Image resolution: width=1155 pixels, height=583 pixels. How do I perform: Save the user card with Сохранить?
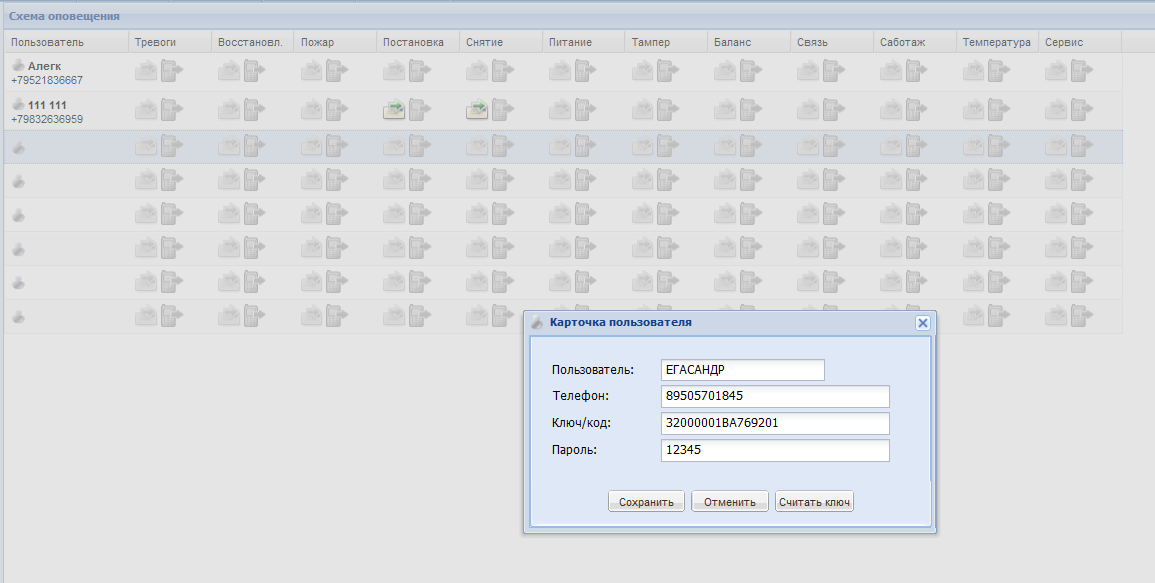[646, 502]
